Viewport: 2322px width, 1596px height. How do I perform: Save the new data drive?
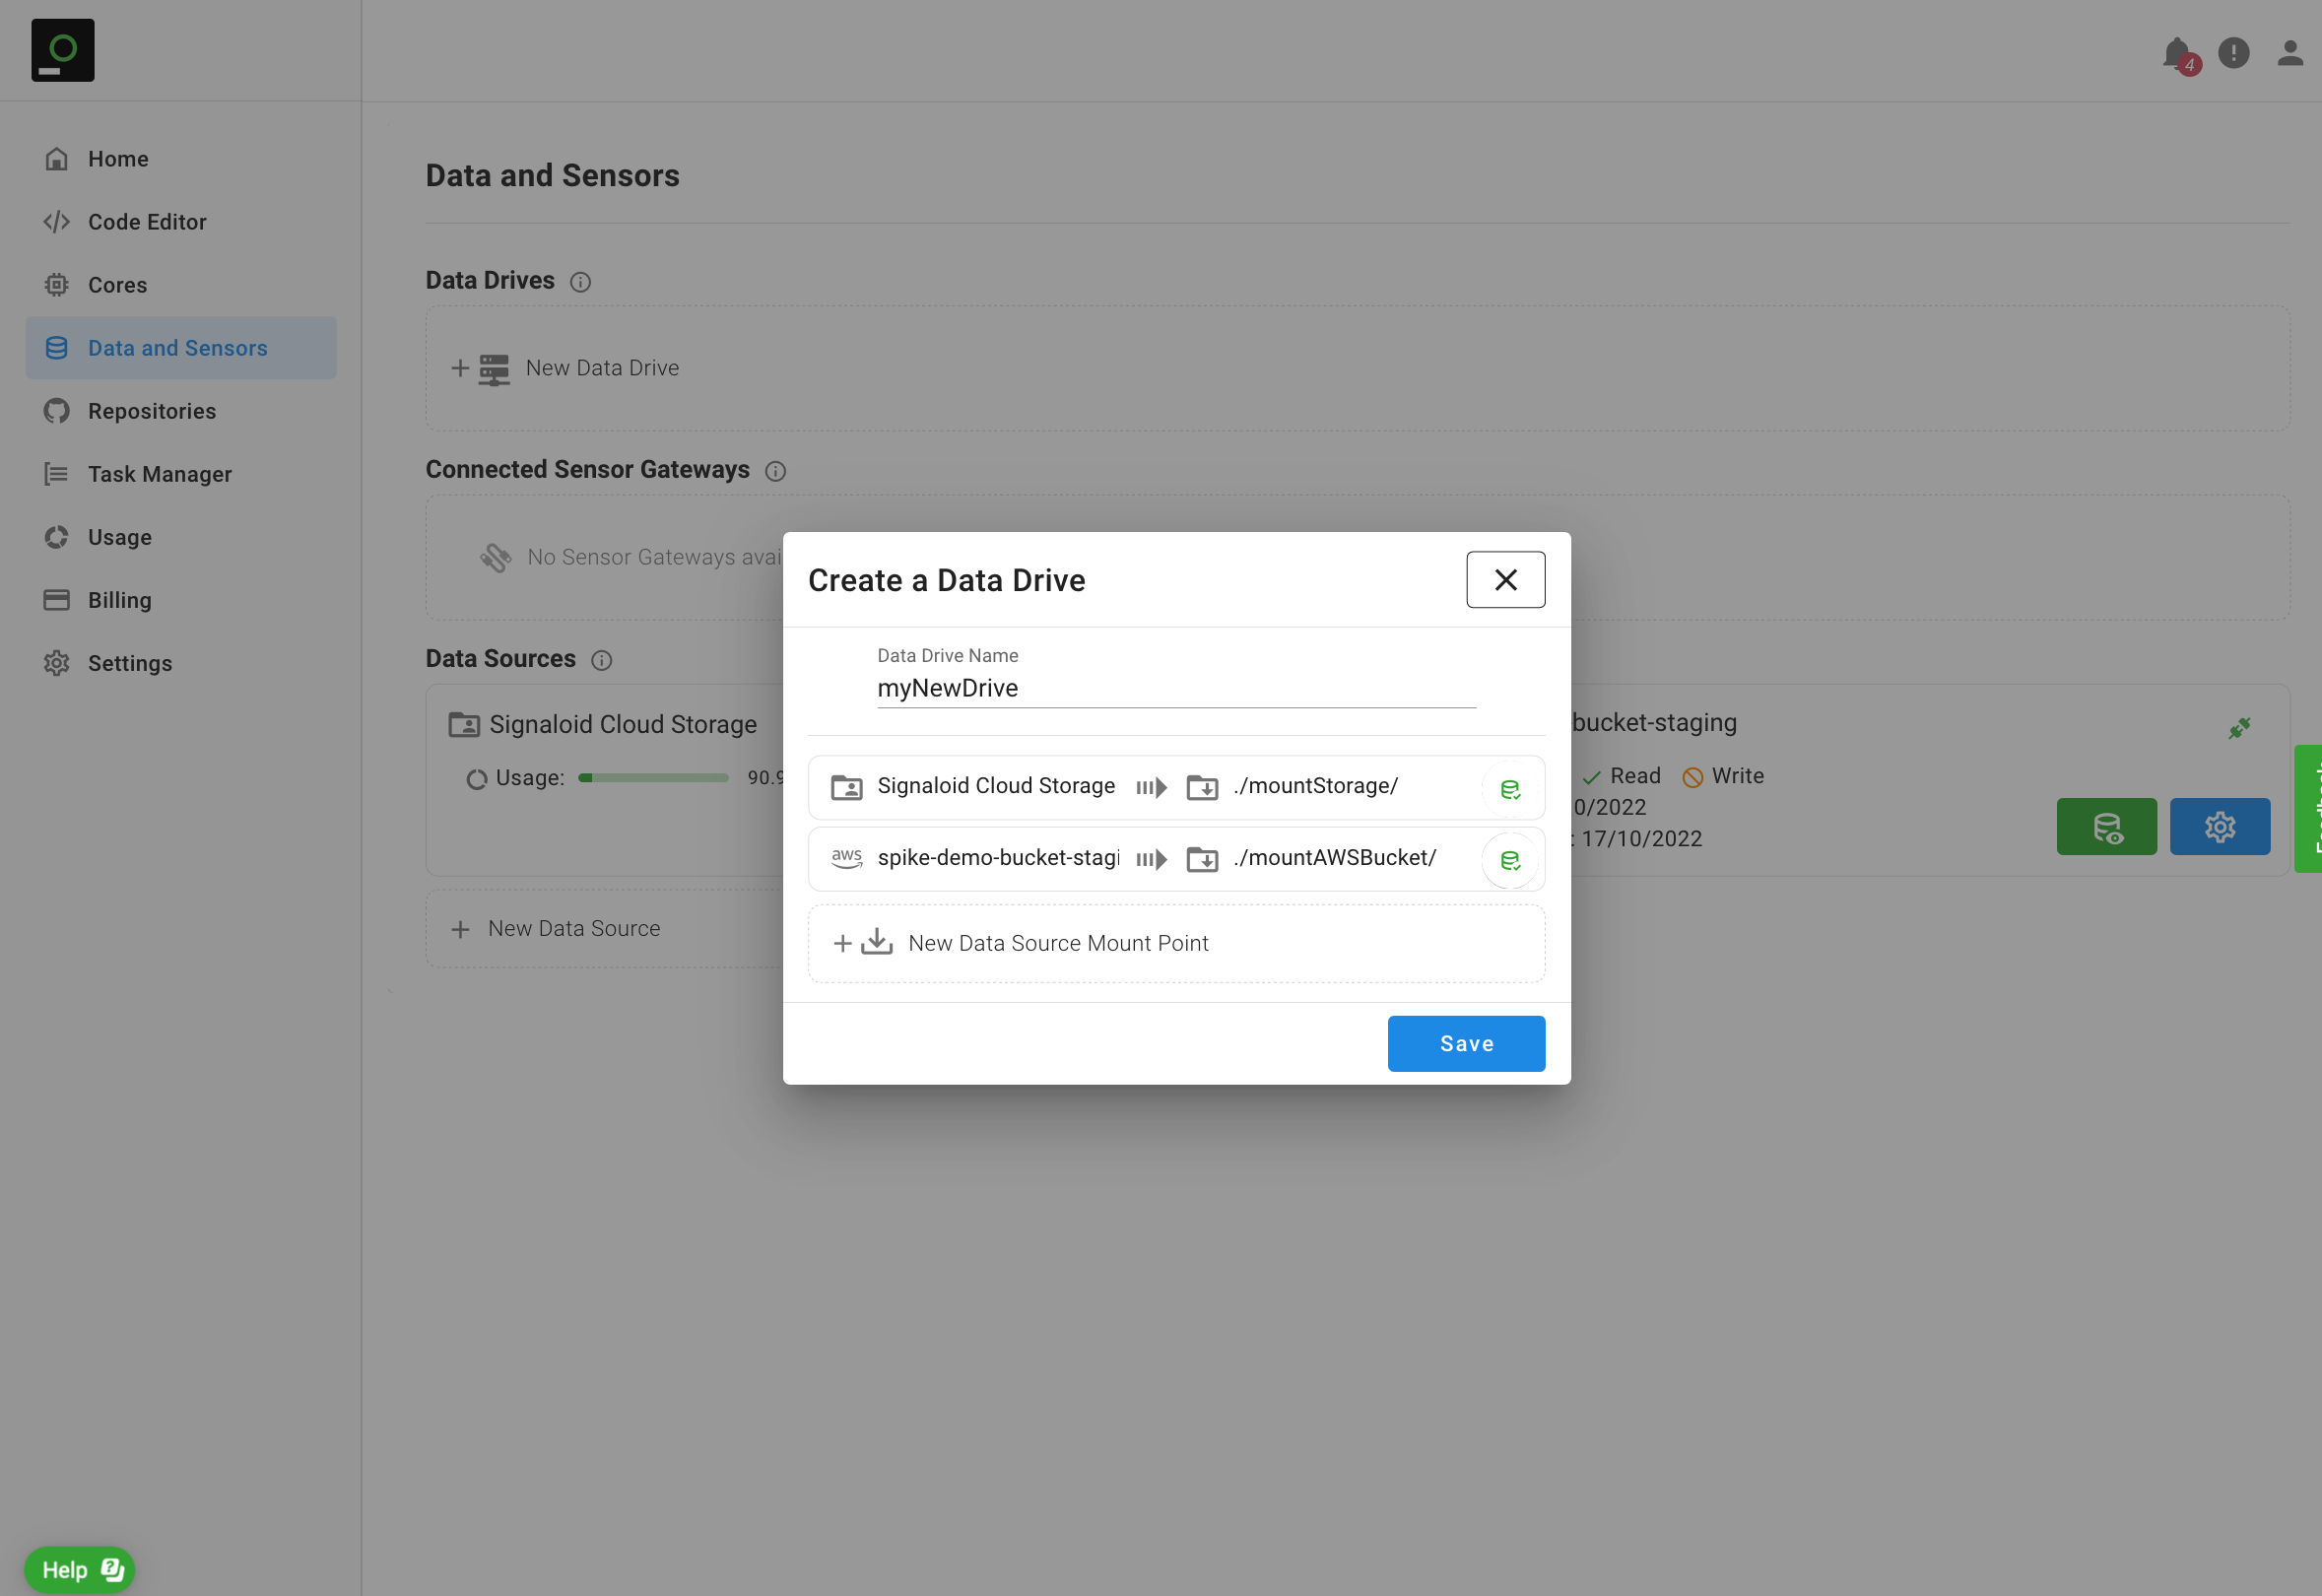(x=1465, y=1043)
